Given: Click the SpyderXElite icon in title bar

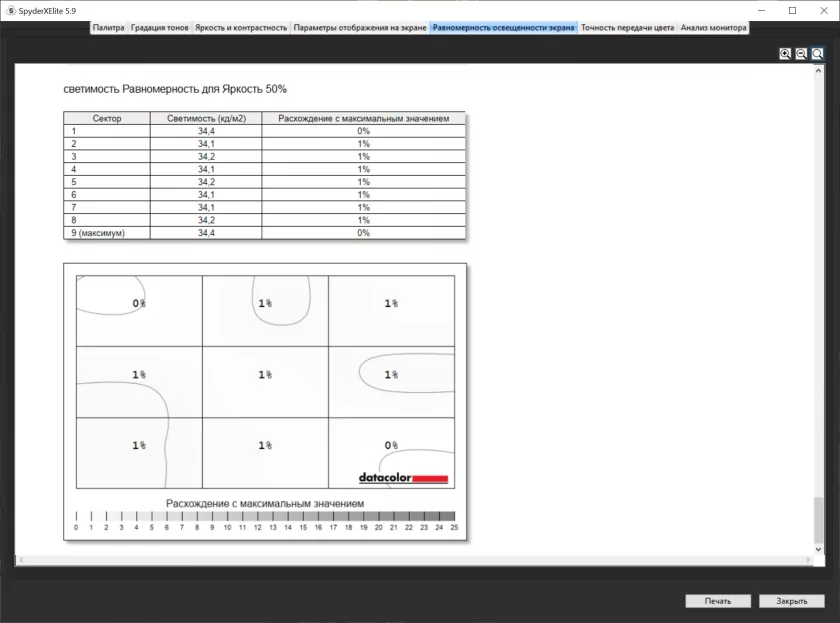Looking at the screenshot, I should click(x=9, y=10).
